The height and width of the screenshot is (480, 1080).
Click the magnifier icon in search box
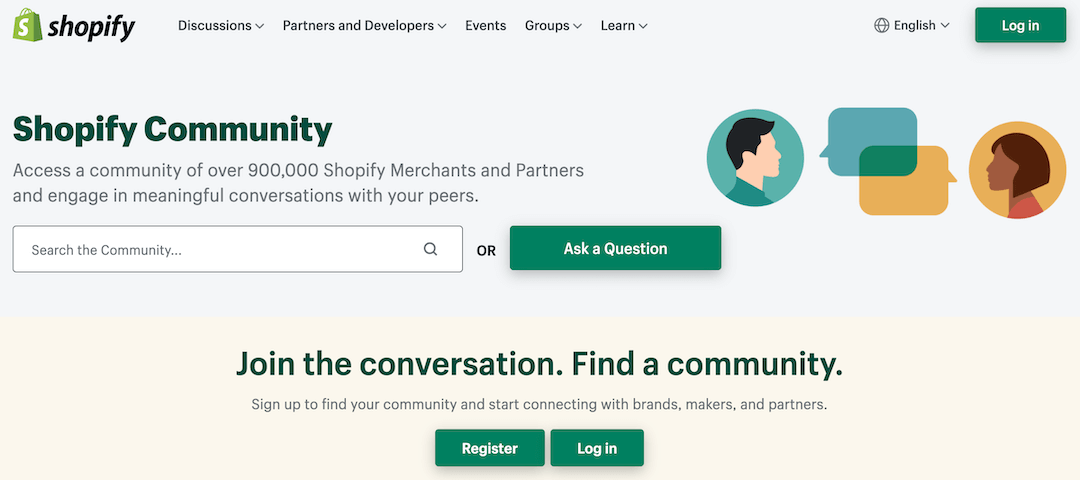[430, 249]
